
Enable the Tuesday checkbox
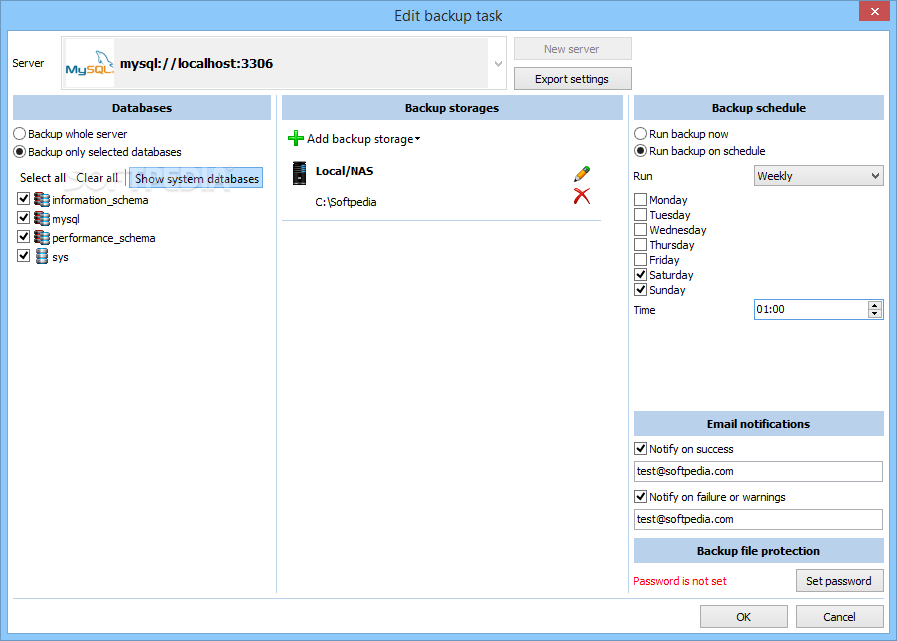[641, 215]
